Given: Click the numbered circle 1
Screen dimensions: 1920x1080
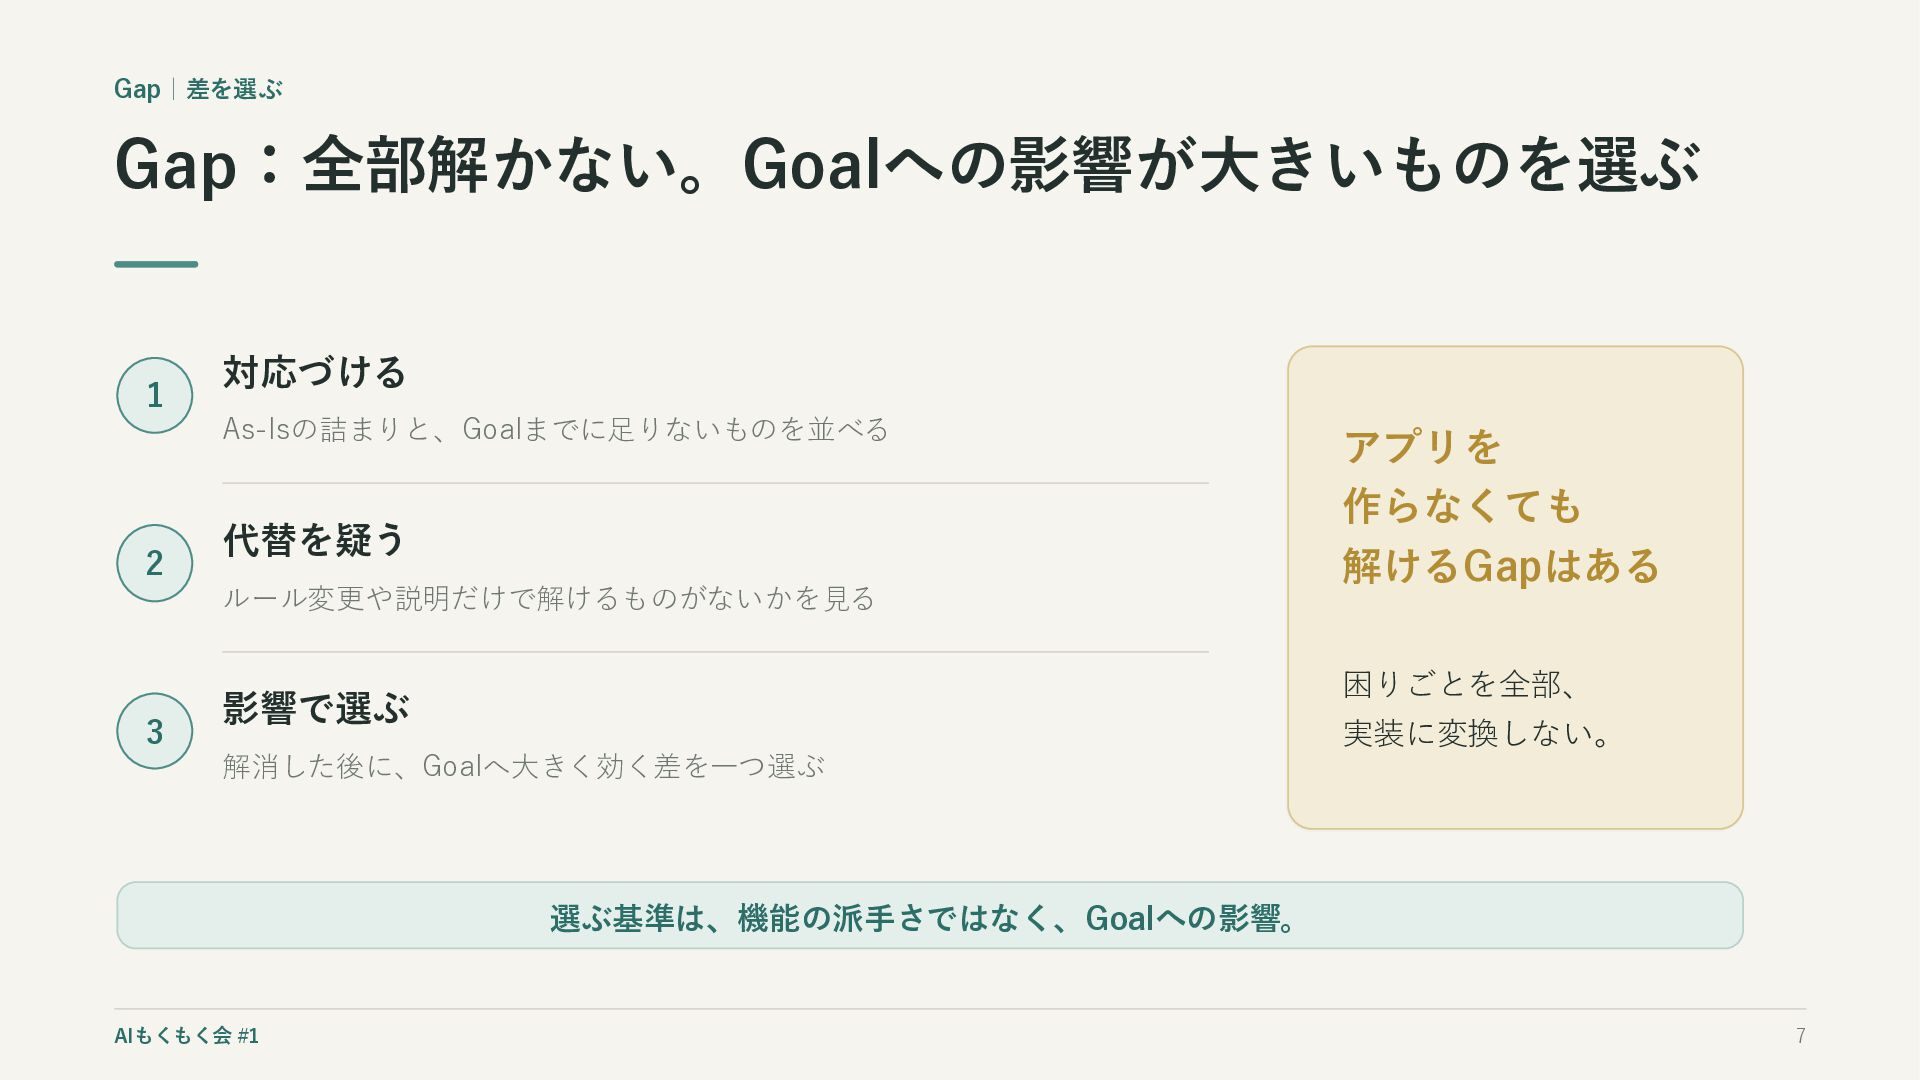Looking at the screenshot, I should (154, 395).
